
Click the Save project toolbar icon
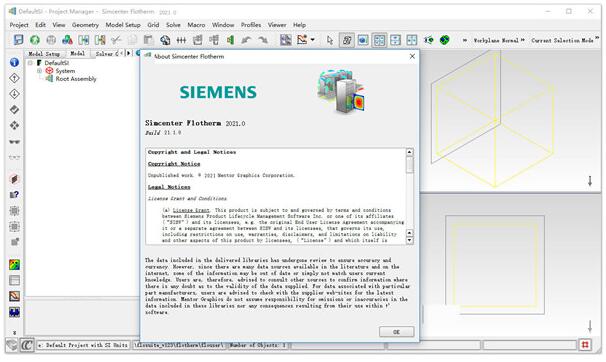18,40
